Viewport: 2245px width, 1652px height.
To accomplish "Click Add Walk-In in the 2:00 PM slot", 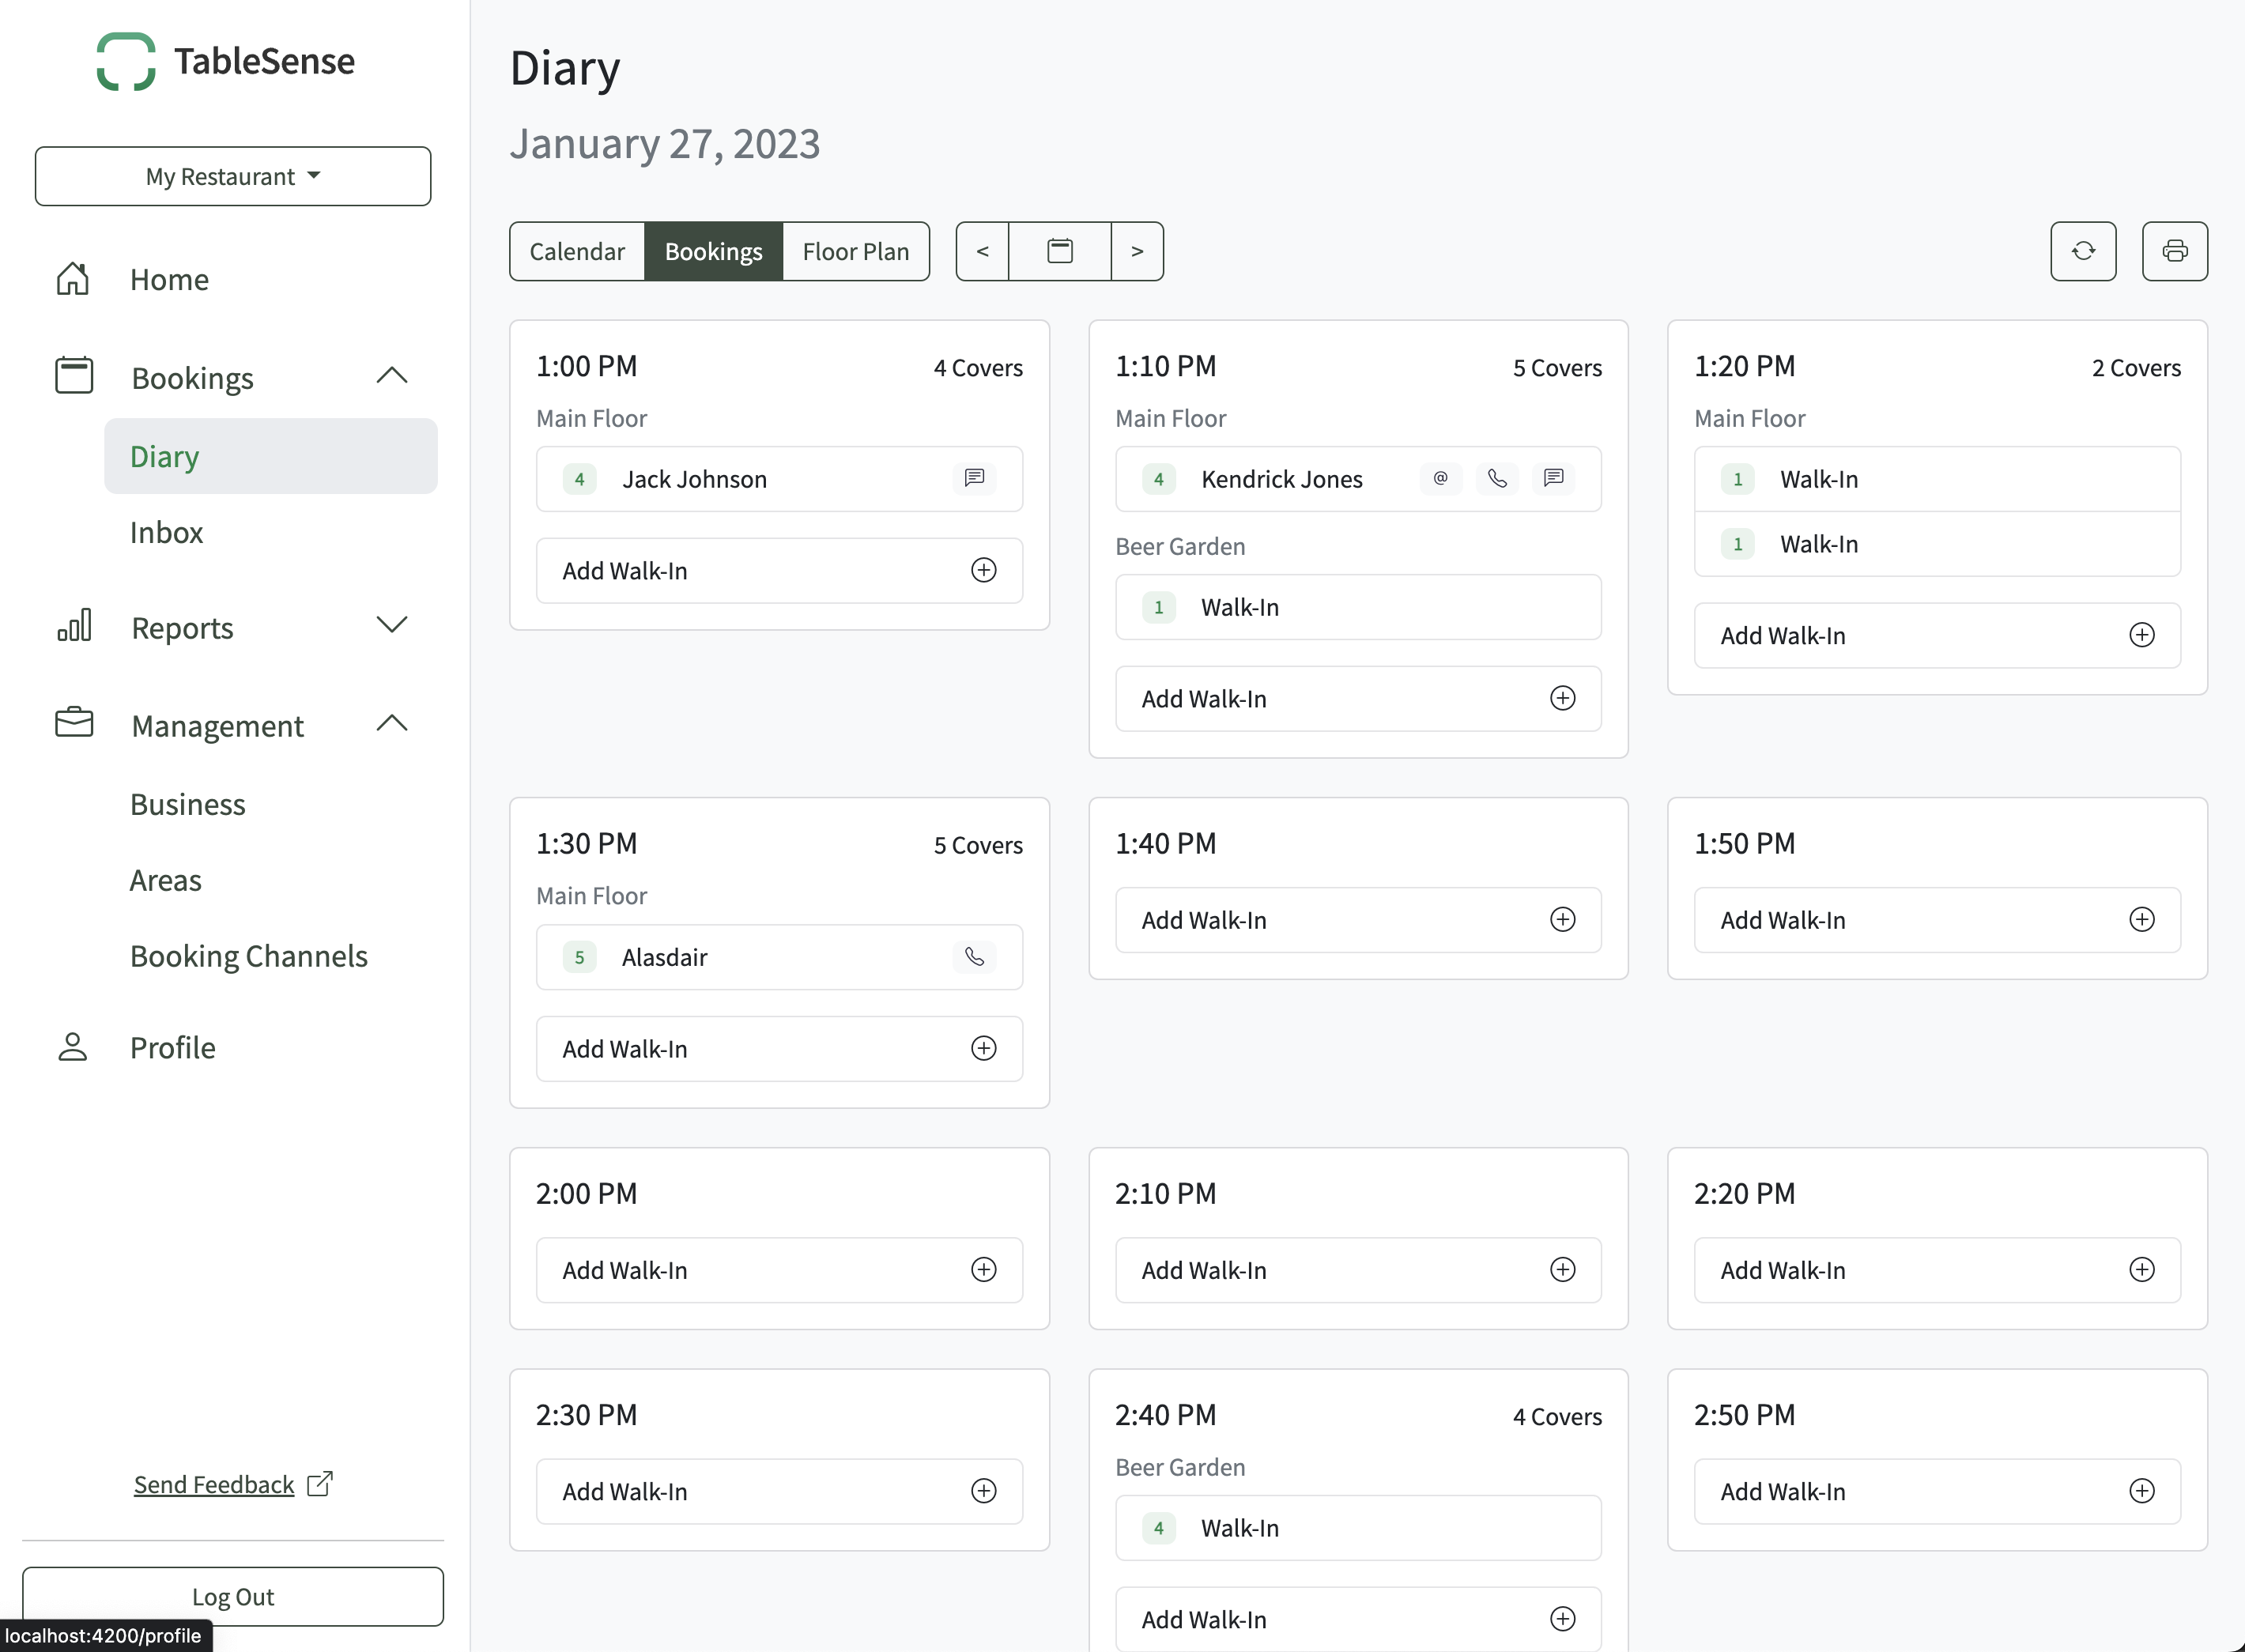I will [779, 1269].
